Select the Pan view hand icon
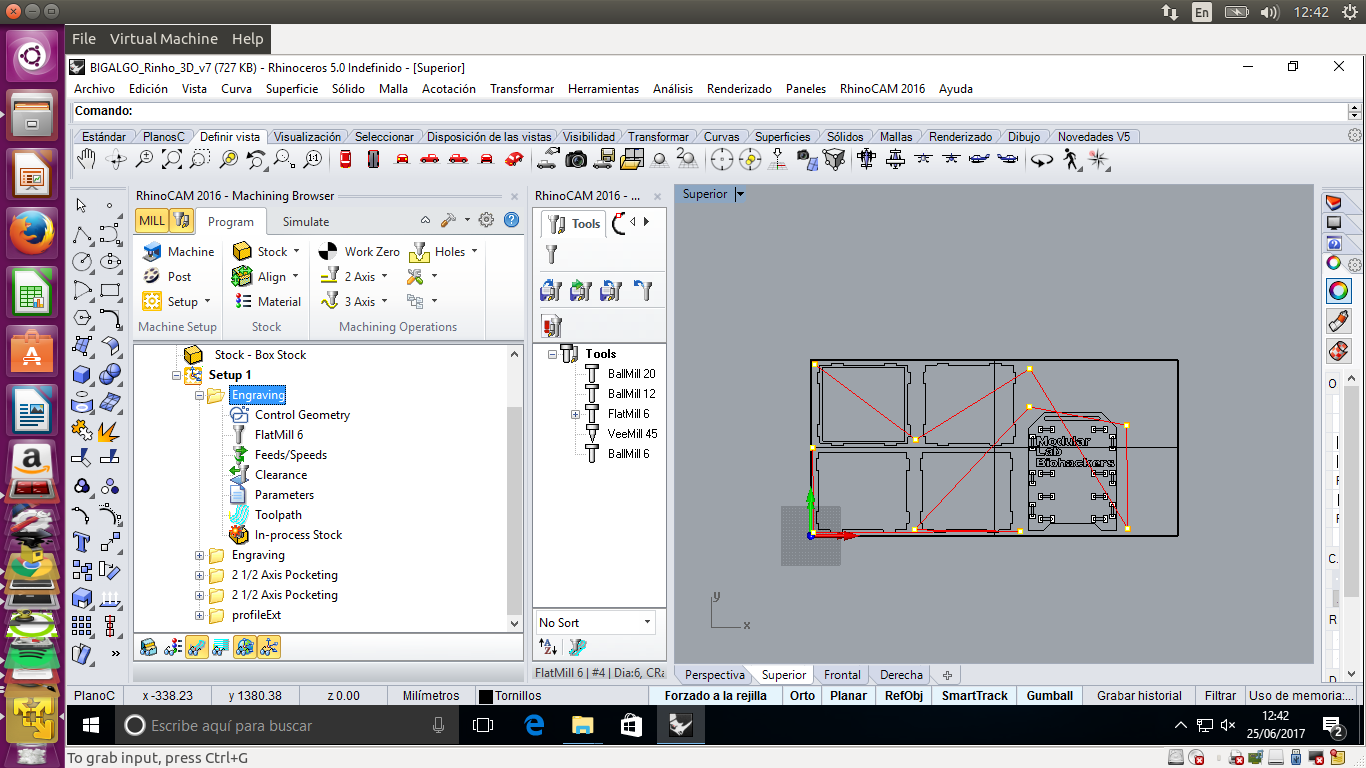 pos(87,159)
